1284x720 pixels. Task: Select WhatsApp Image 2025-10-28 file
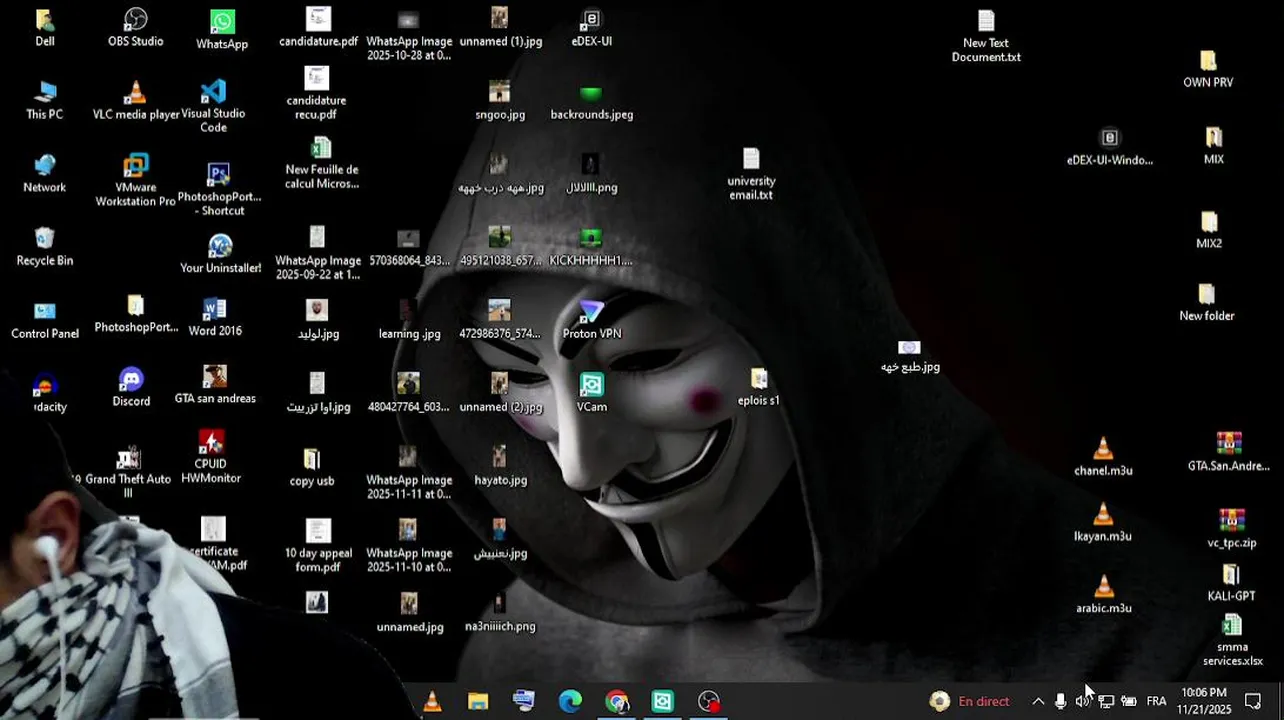click(408, 35)
